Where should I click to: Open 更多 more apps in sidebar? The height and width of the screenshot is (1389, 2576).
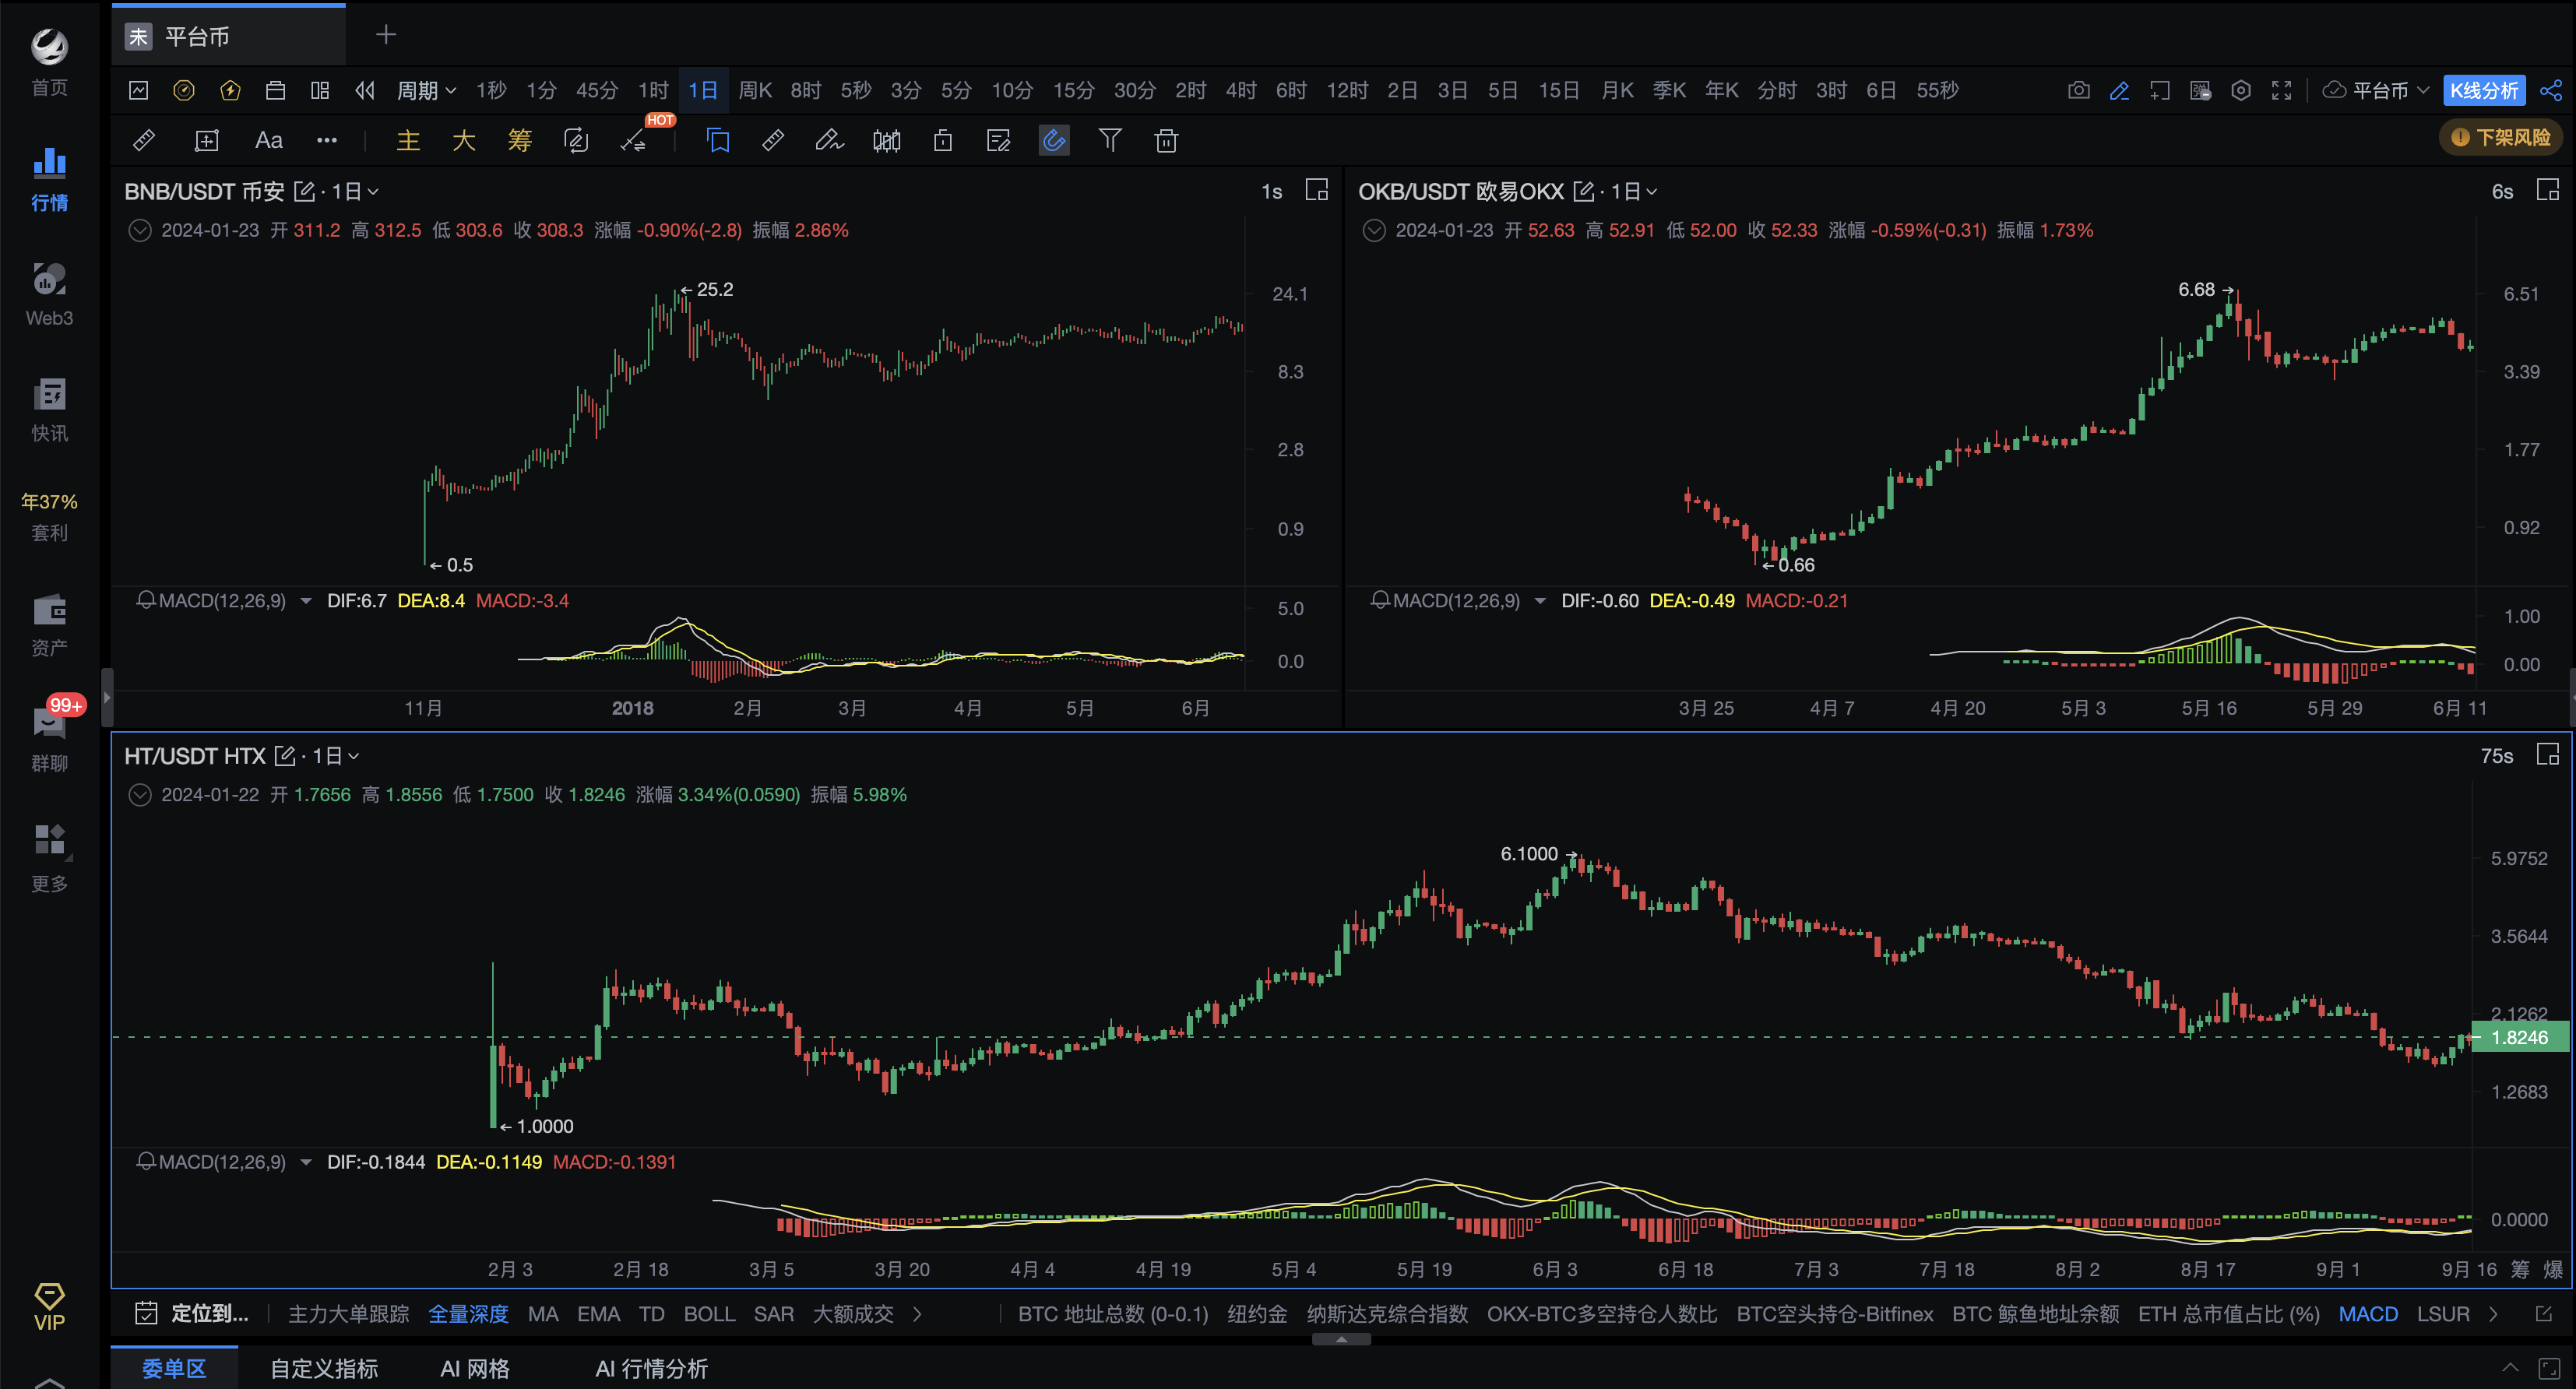49,858
